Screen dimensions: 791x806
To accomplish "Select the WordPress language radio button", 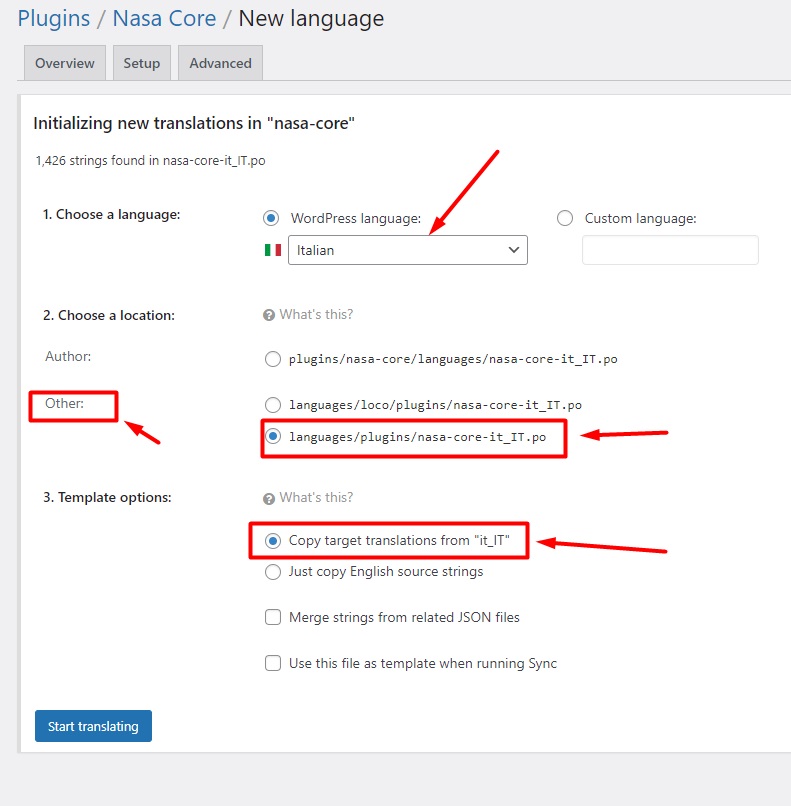I will (270, 218).
